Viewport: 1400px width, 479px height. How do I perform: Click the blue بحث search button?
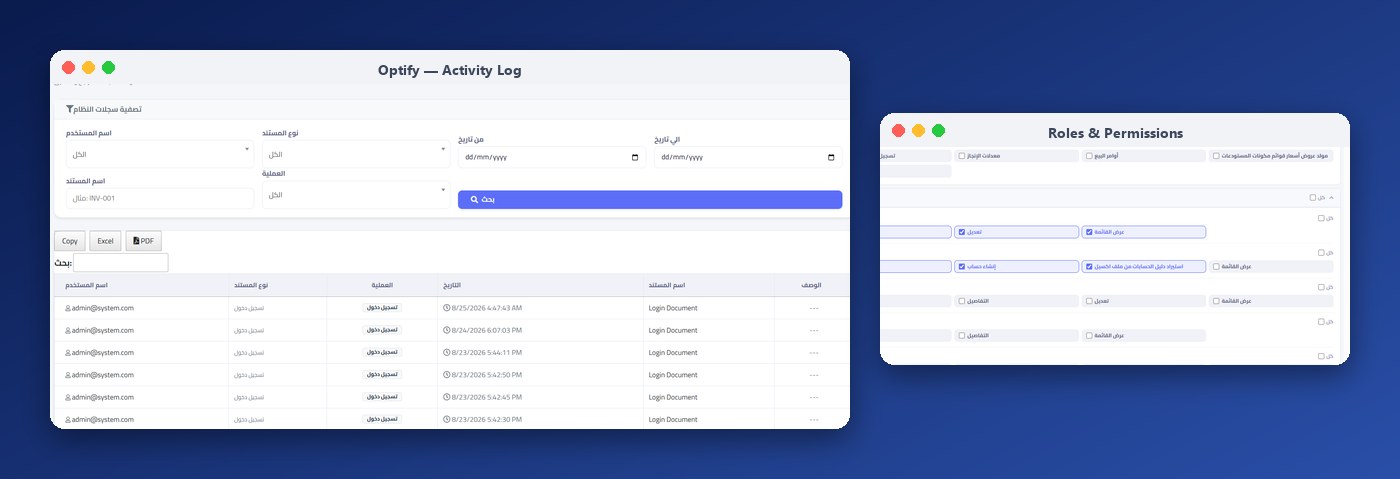click(x=650, y=200)
